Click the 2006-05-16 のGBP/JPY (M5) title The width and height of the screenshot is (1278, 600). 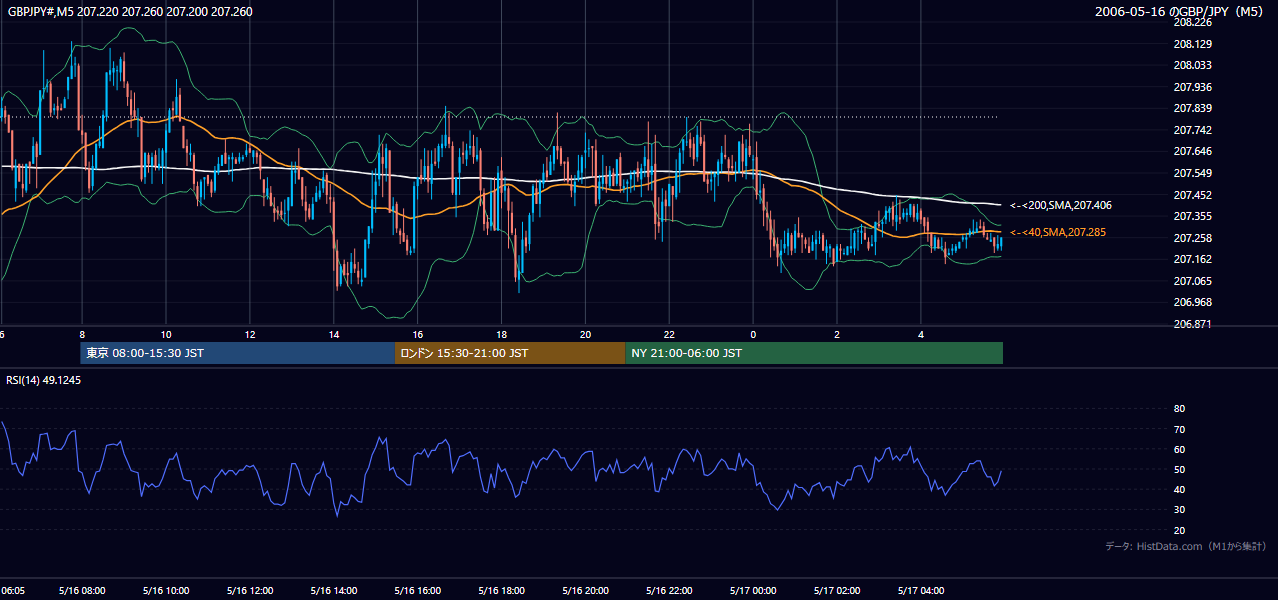coord(1181,12)
